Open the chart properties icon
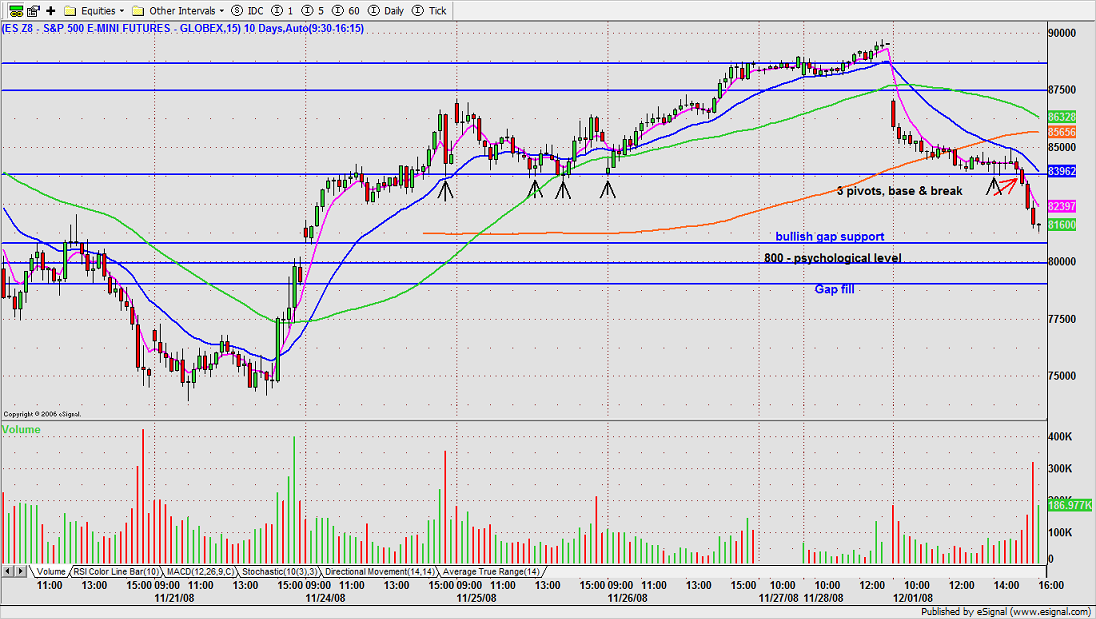This screenshot has width=1096, height=619. (x=33, y=10)
